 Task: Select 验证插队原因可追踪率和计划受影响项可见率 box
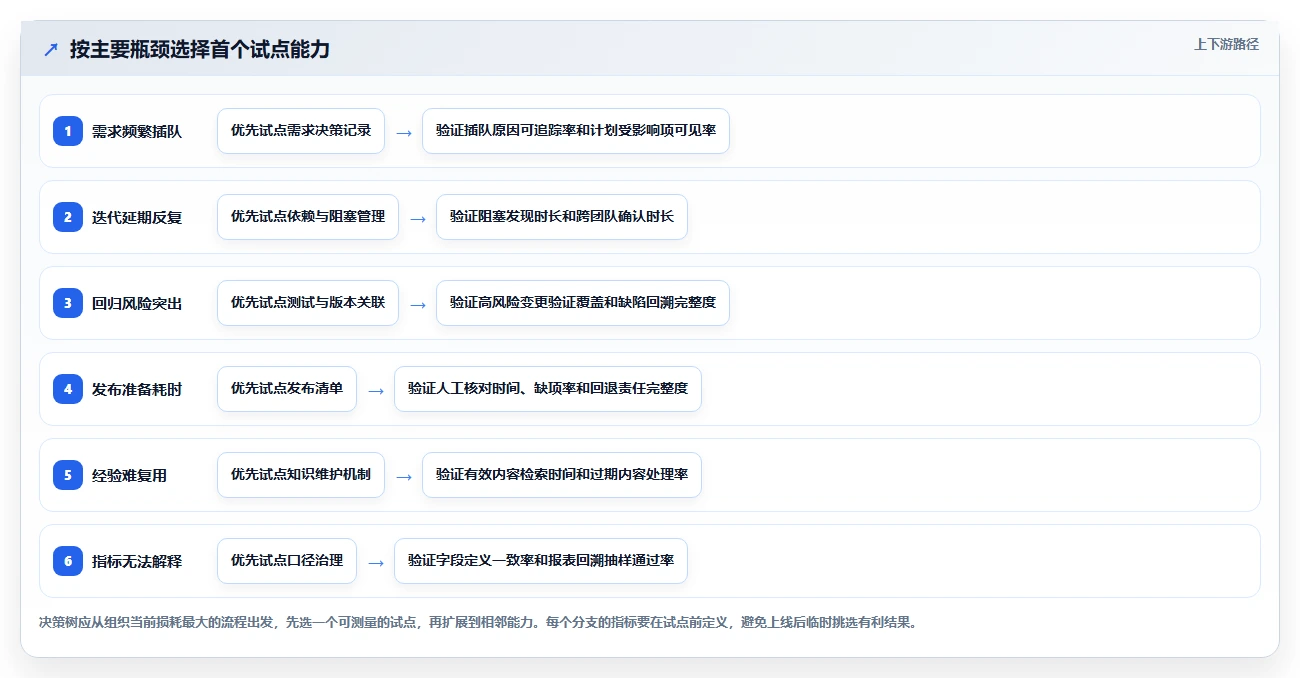[x=576, y=131]
